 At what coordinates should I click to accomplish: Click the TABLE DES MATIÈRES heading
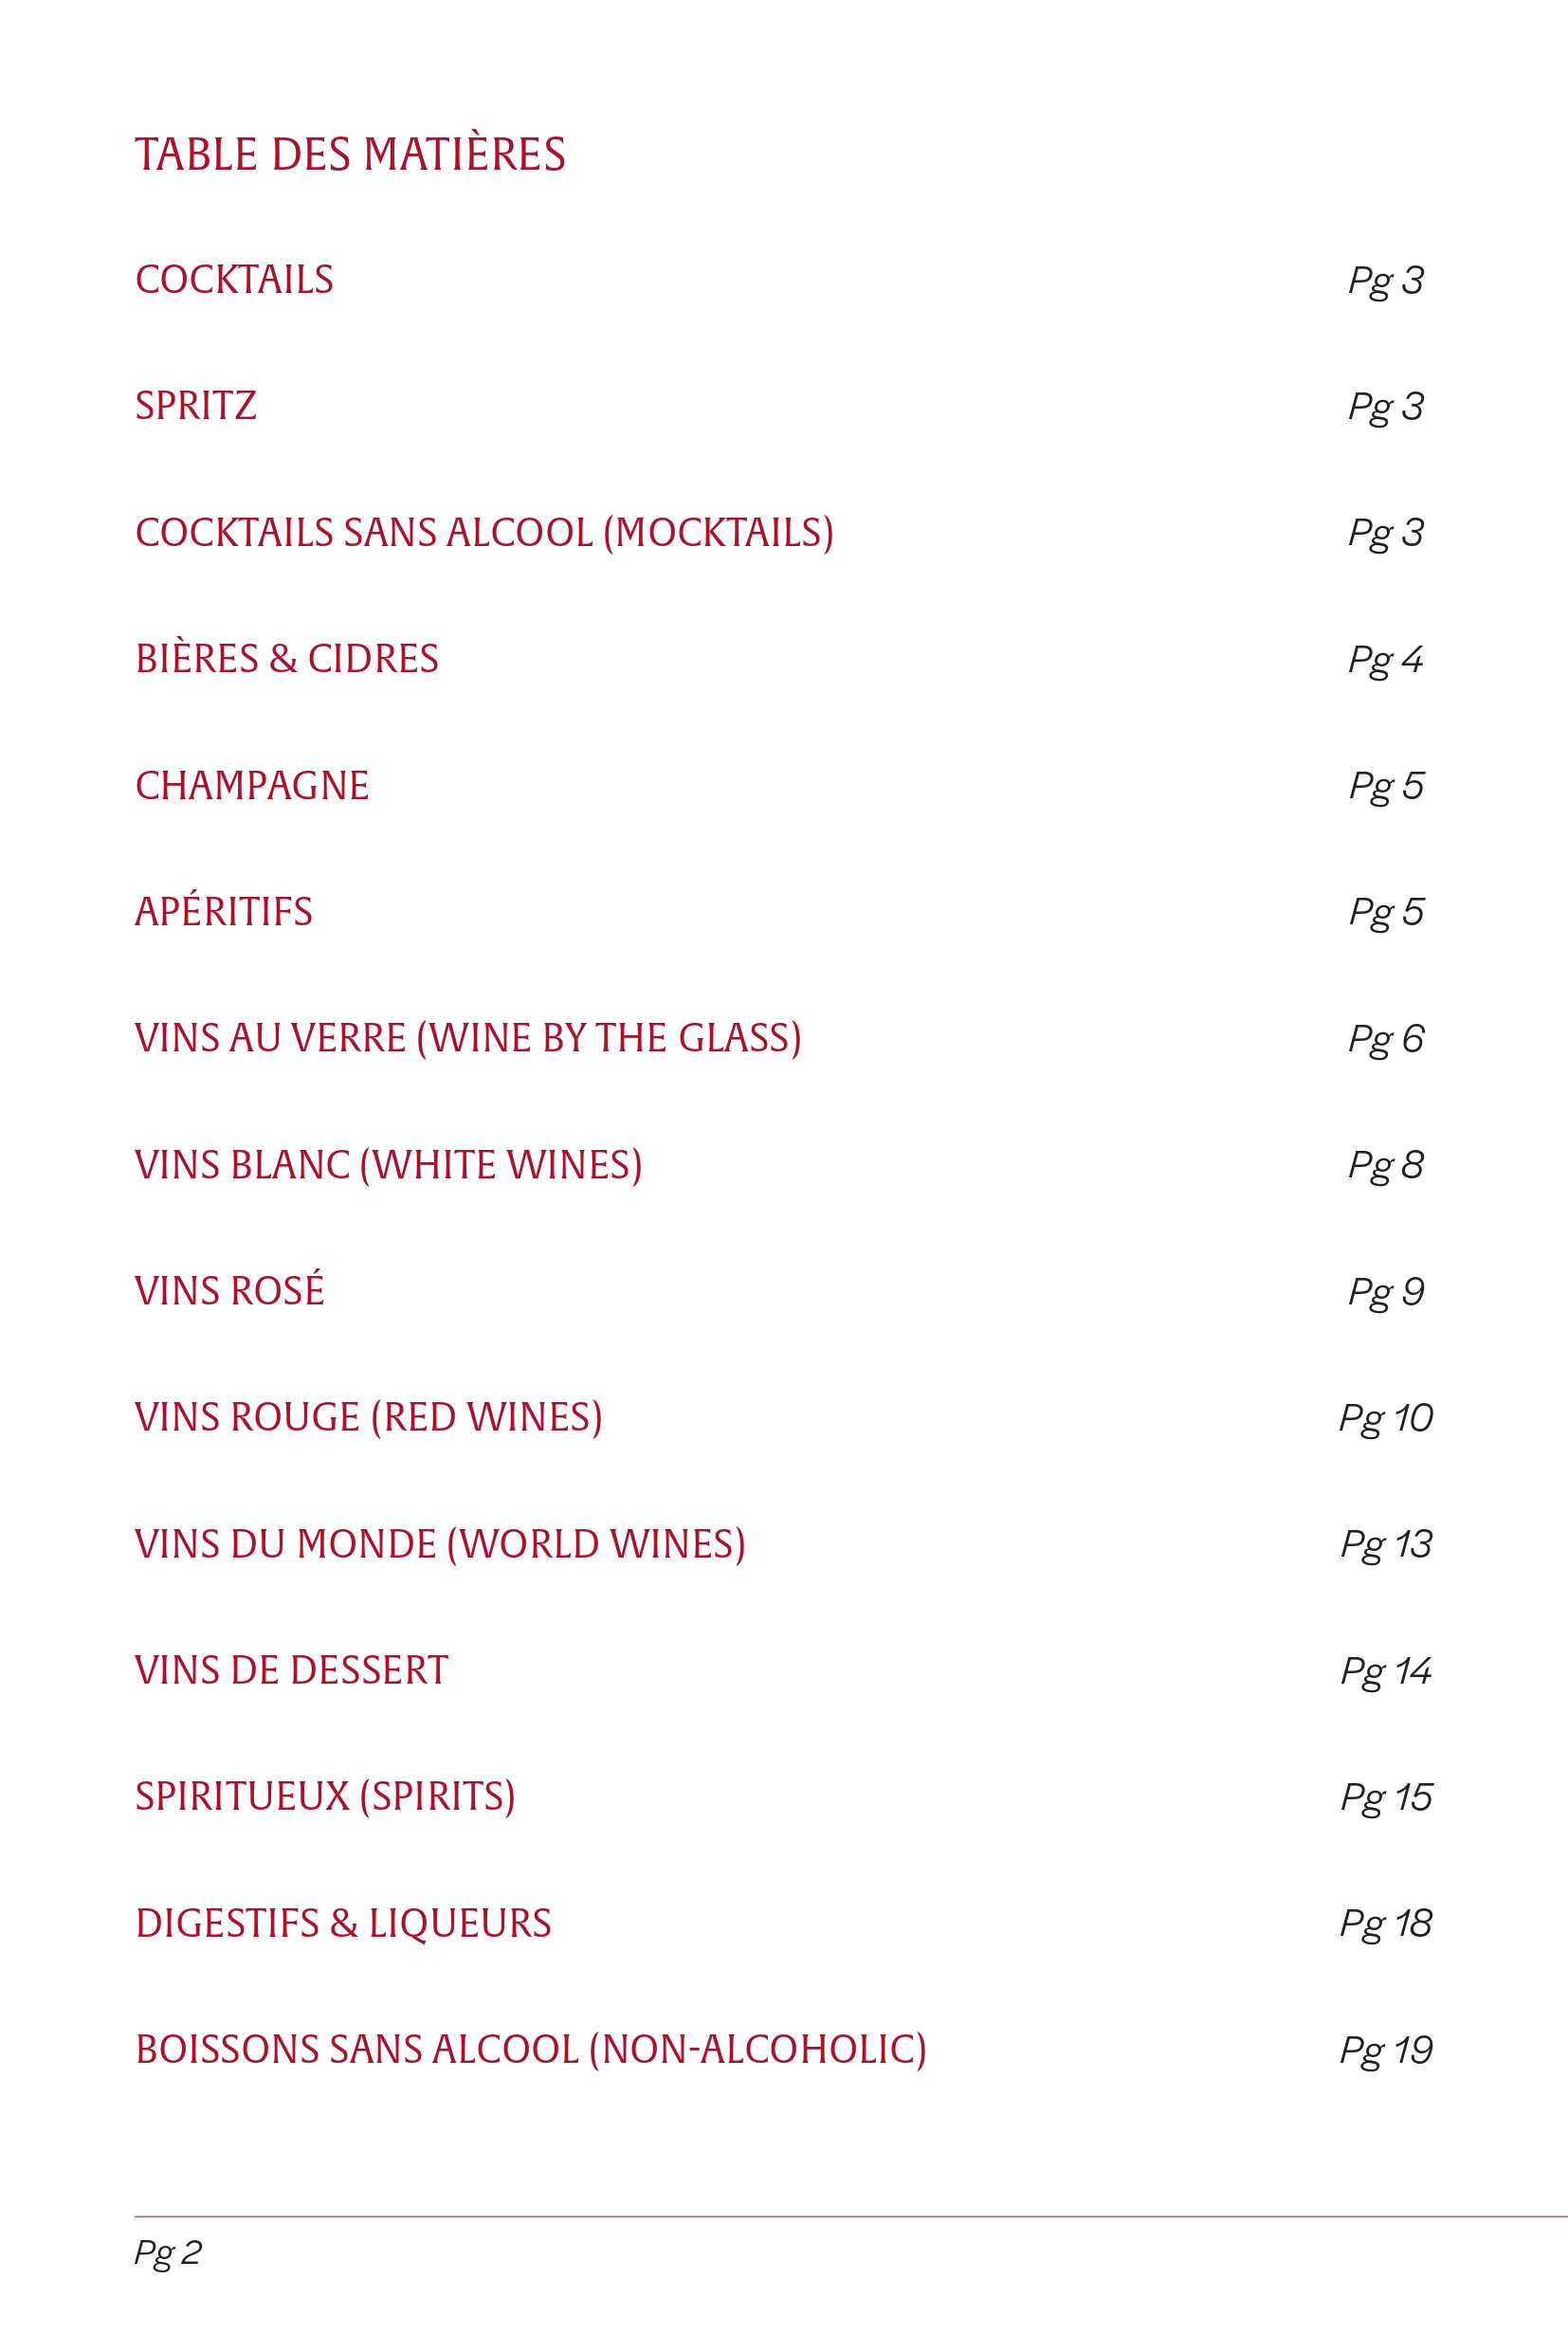[x=350, y=154]
